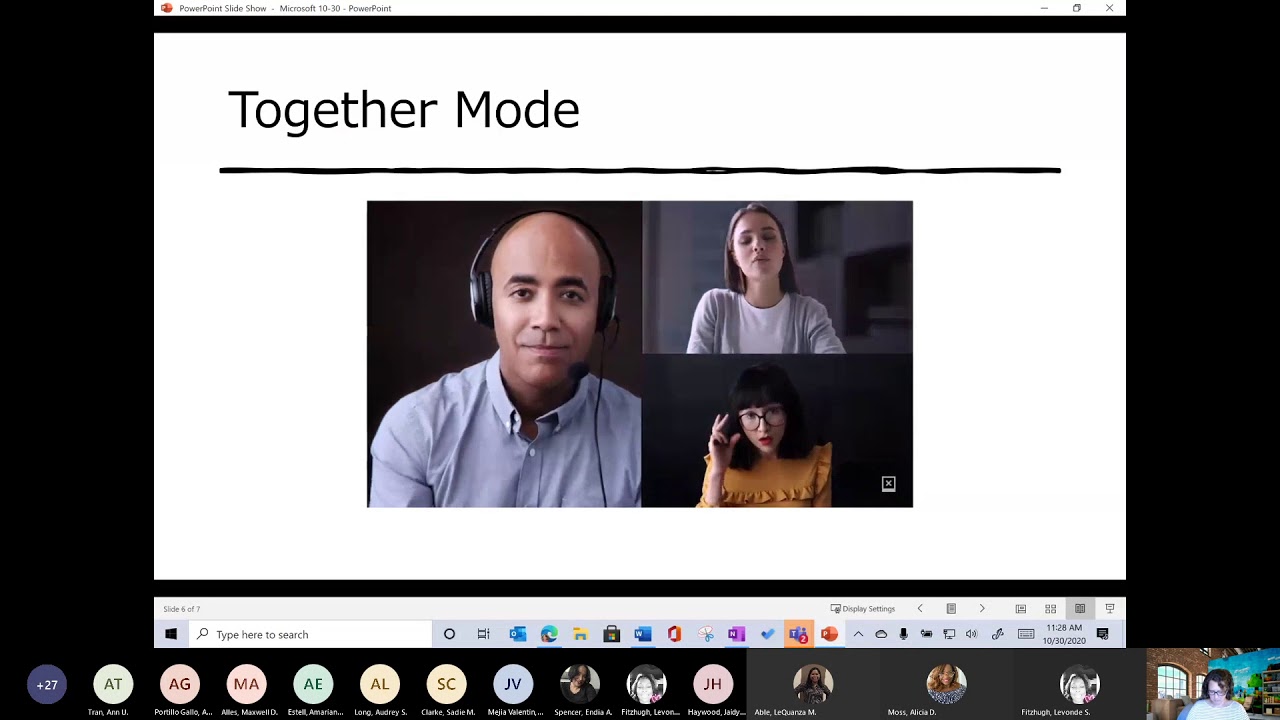Image resolution: width=1280 pixels, height=720 pixels.
Task: Open OneDrive cloud tray icon
Action: coord(881,634)
